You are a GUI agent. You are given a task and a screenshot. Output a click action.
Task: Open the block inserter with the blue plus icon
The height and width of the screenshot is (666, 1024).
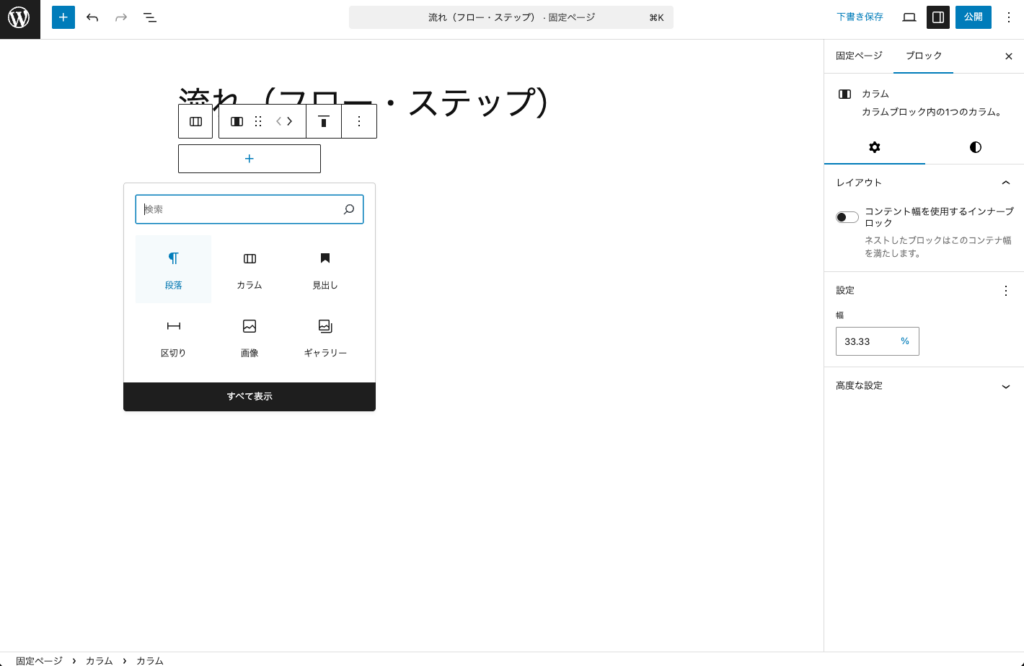click(x=62, y=17)
